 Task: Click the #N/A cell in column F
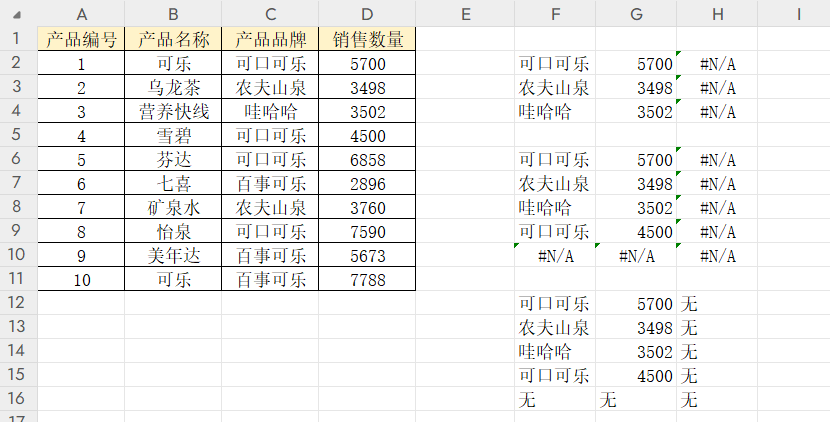tap(555, 256)
